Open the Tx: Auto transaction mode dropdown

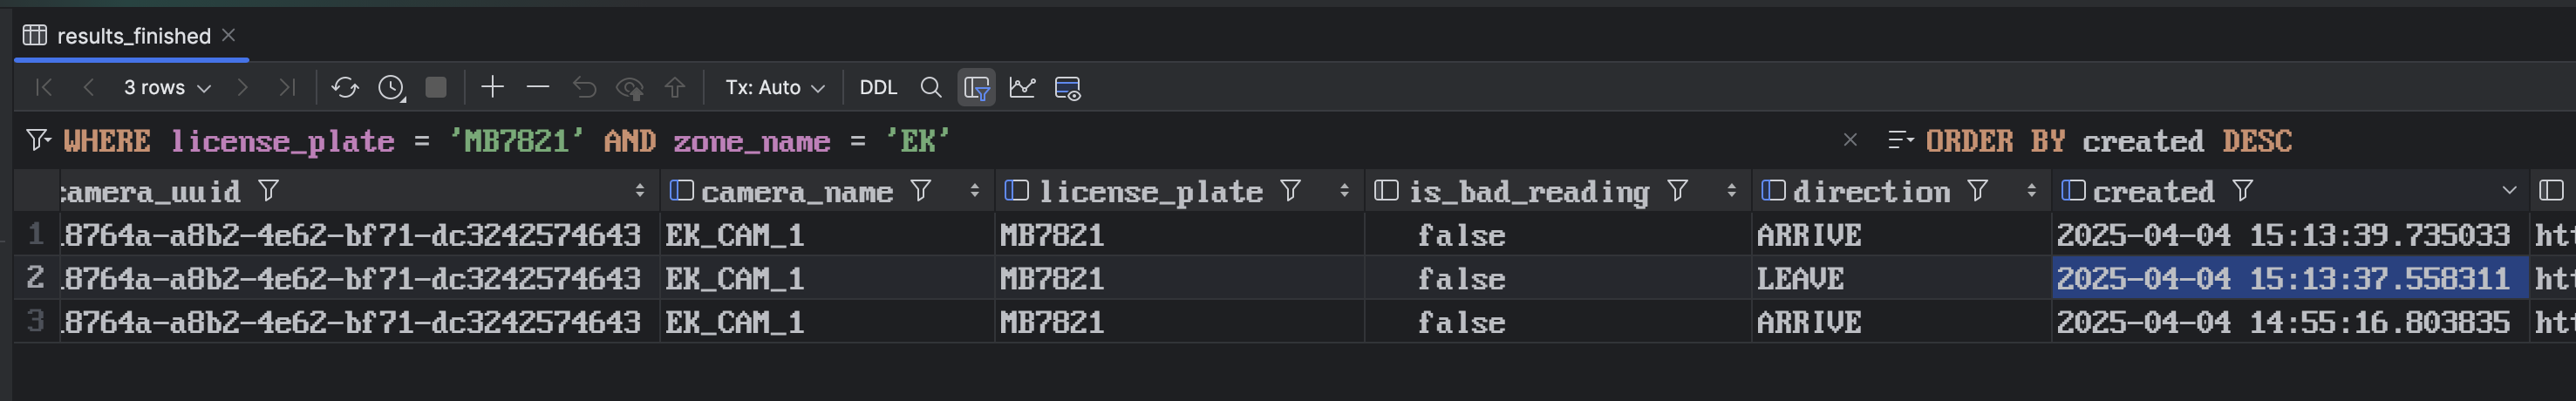tap(775, 88)
